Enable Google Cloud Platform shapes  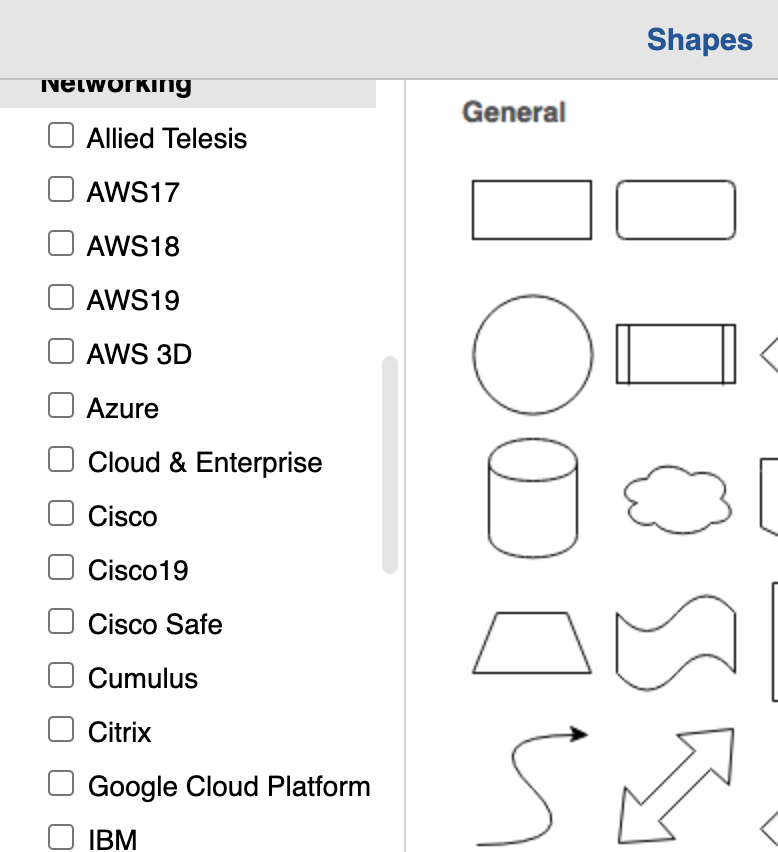coord(61,784)
